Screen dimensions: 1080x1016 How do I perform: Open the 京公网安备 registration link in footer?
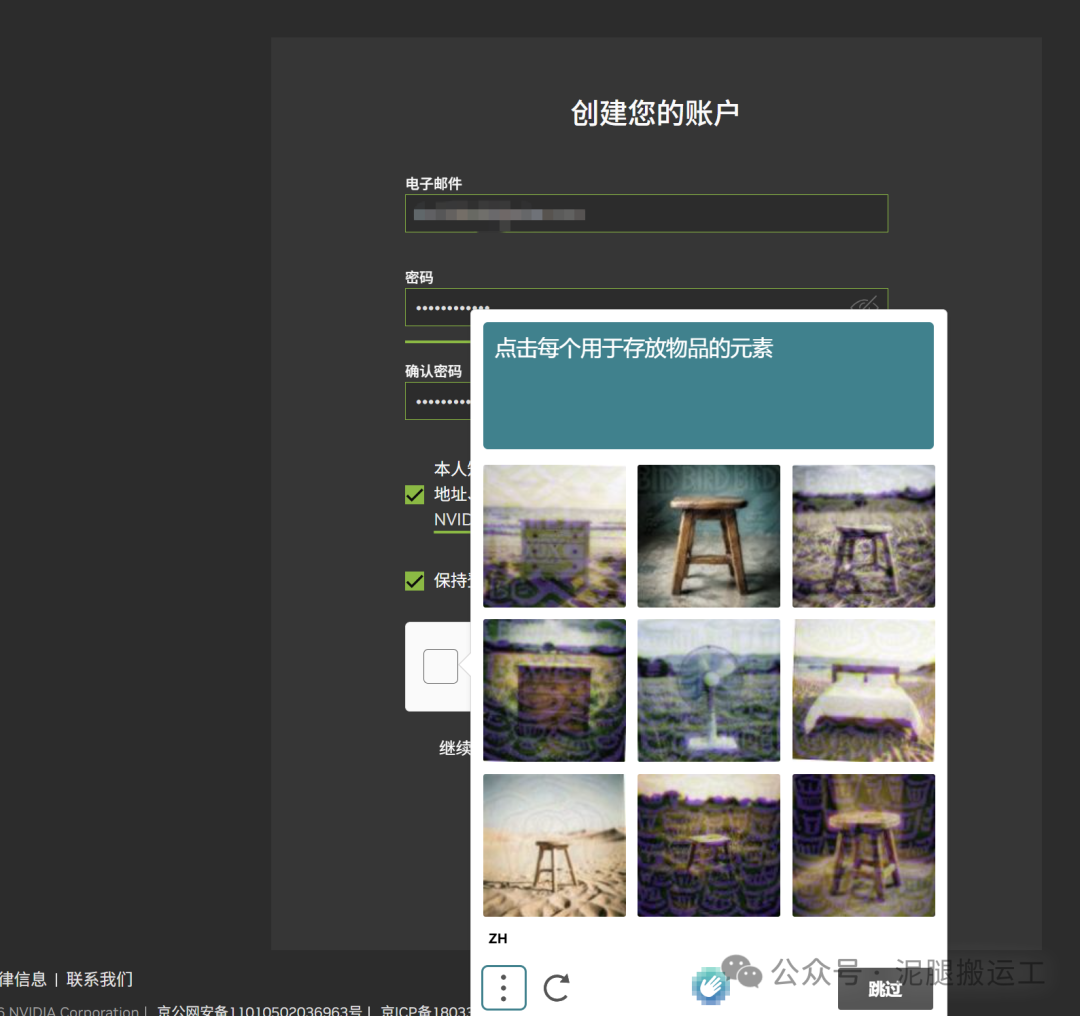(259, 1010)
